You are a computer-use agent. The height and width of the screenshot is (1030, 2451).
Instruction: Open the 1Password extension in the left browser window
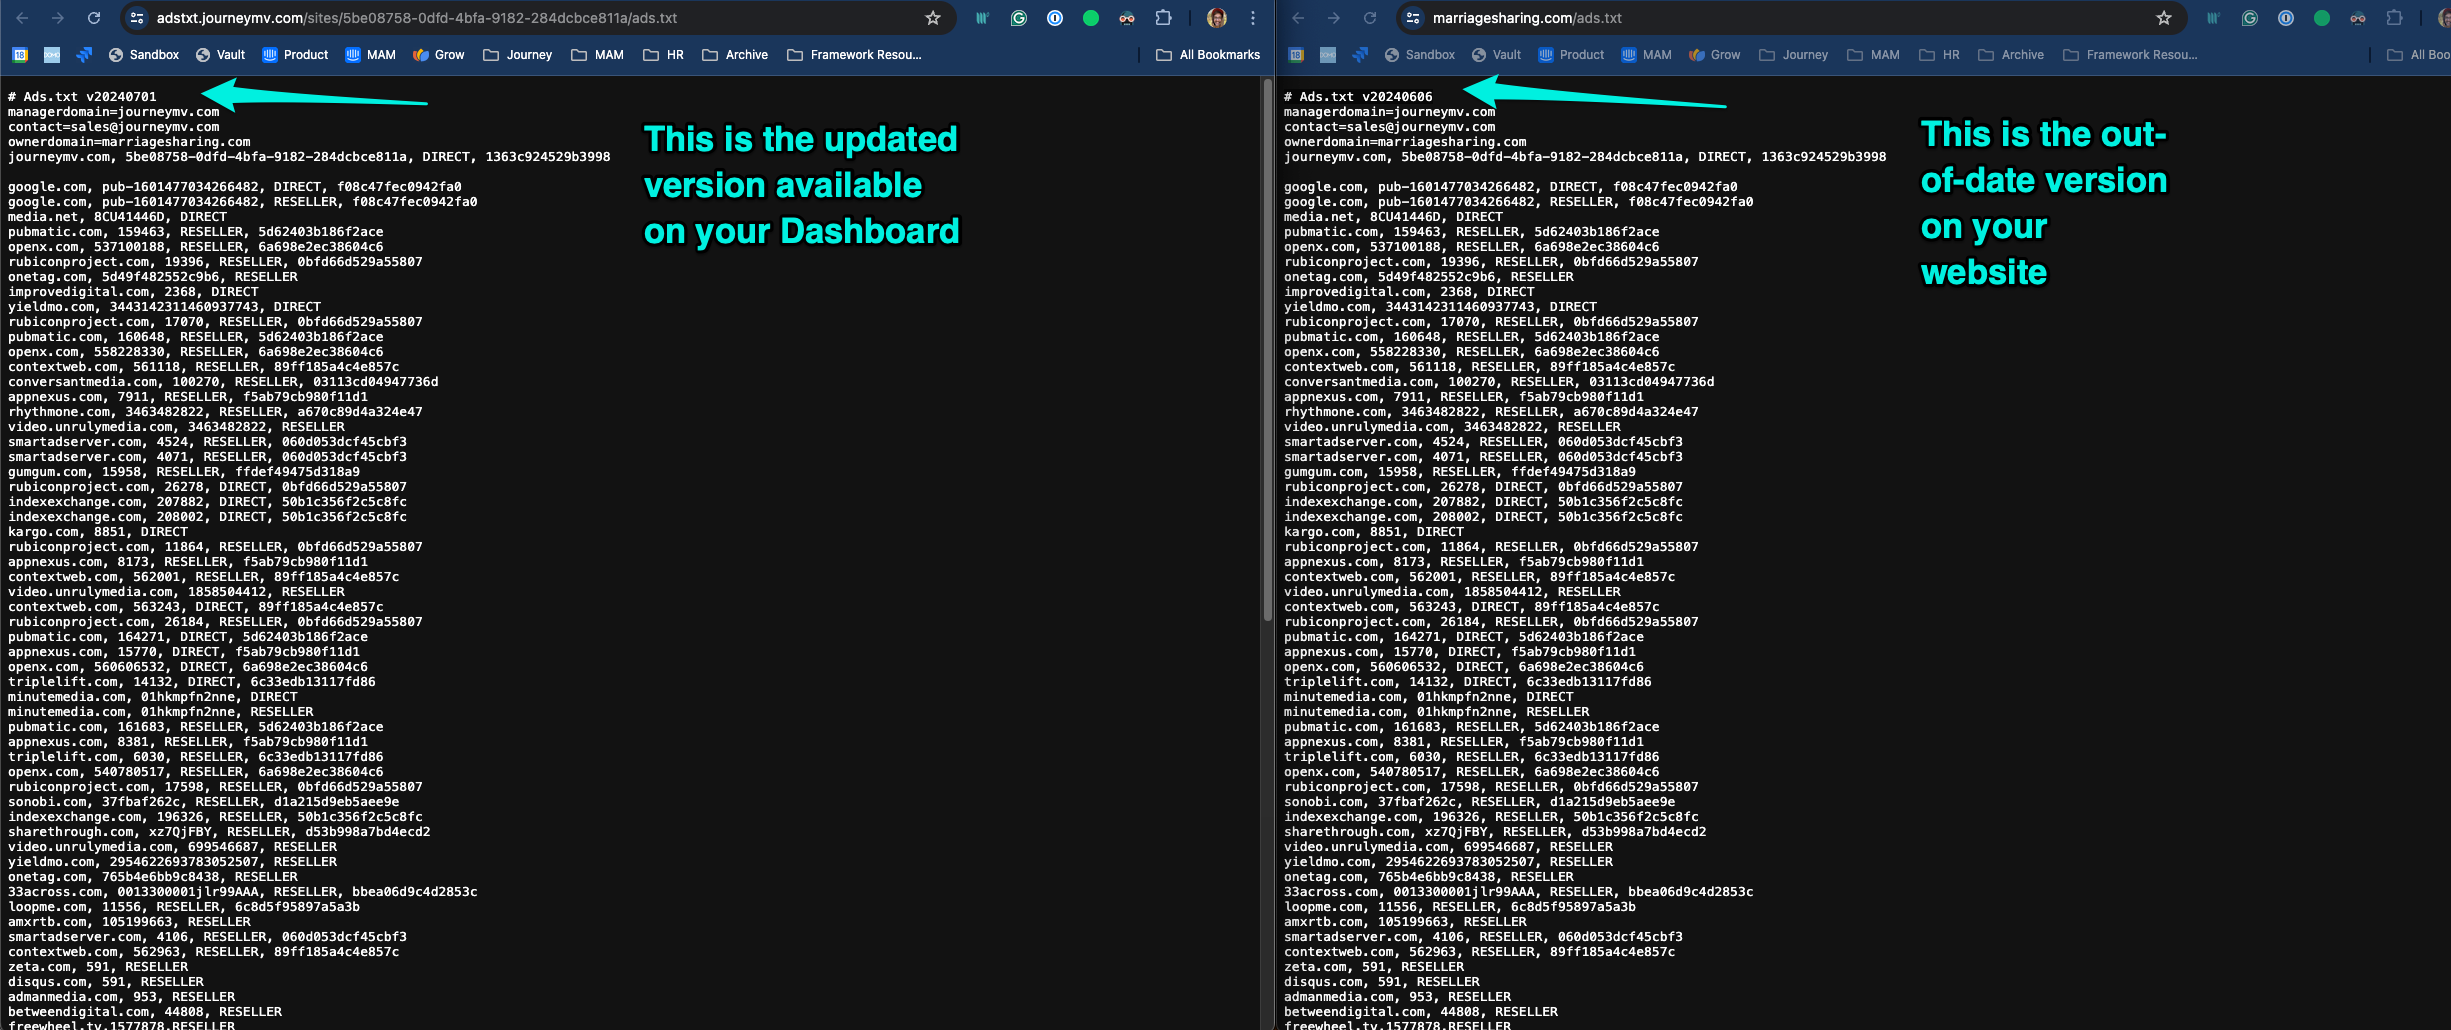[x=1054, y=18]
